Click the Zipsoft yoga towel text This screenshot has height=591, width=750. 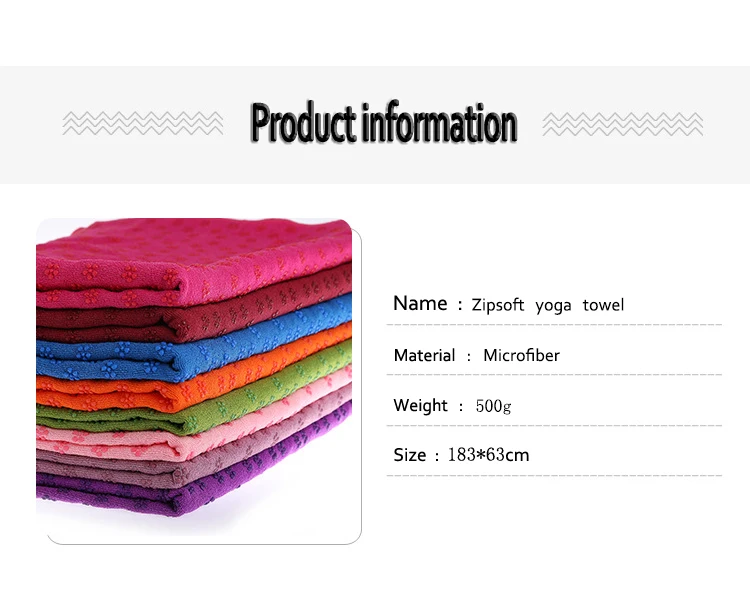tap(548, 305)
